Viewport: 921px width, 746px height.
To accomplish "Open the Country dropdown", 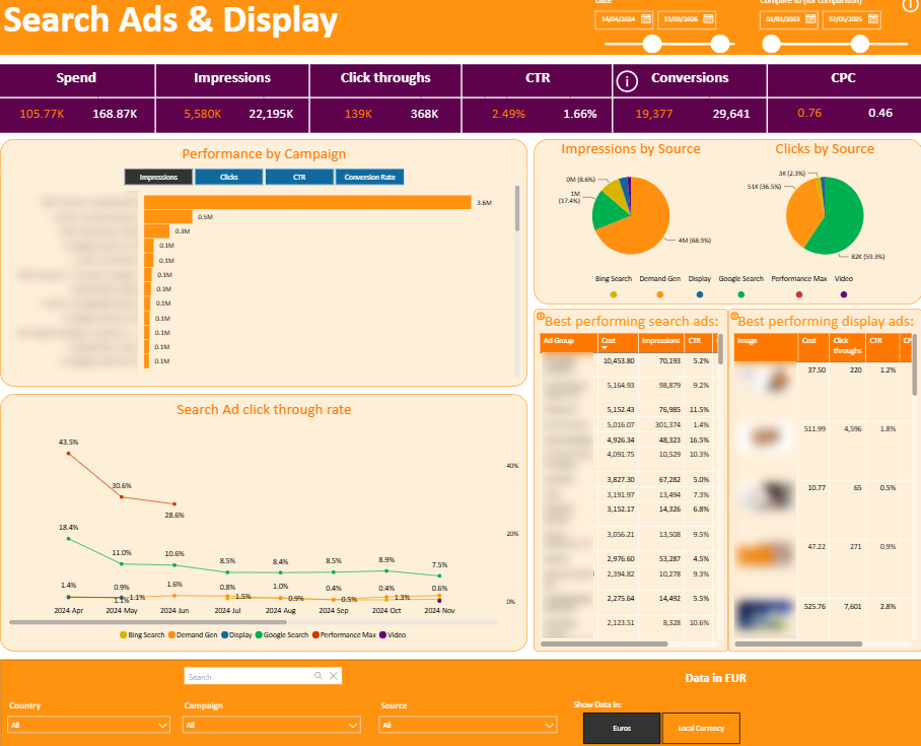I will [89, 725].
